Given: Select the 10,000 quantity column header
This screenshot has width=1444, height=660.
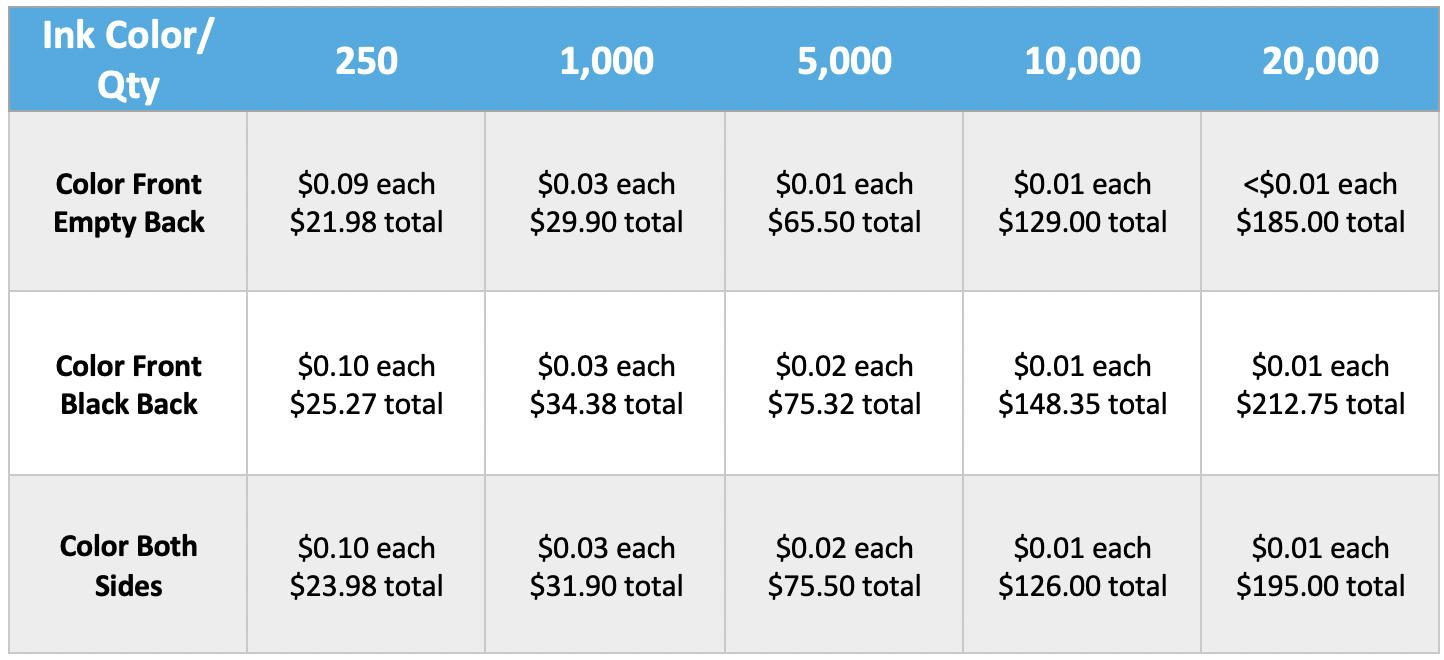Looking at the screenshot, I should [1082, 62].
